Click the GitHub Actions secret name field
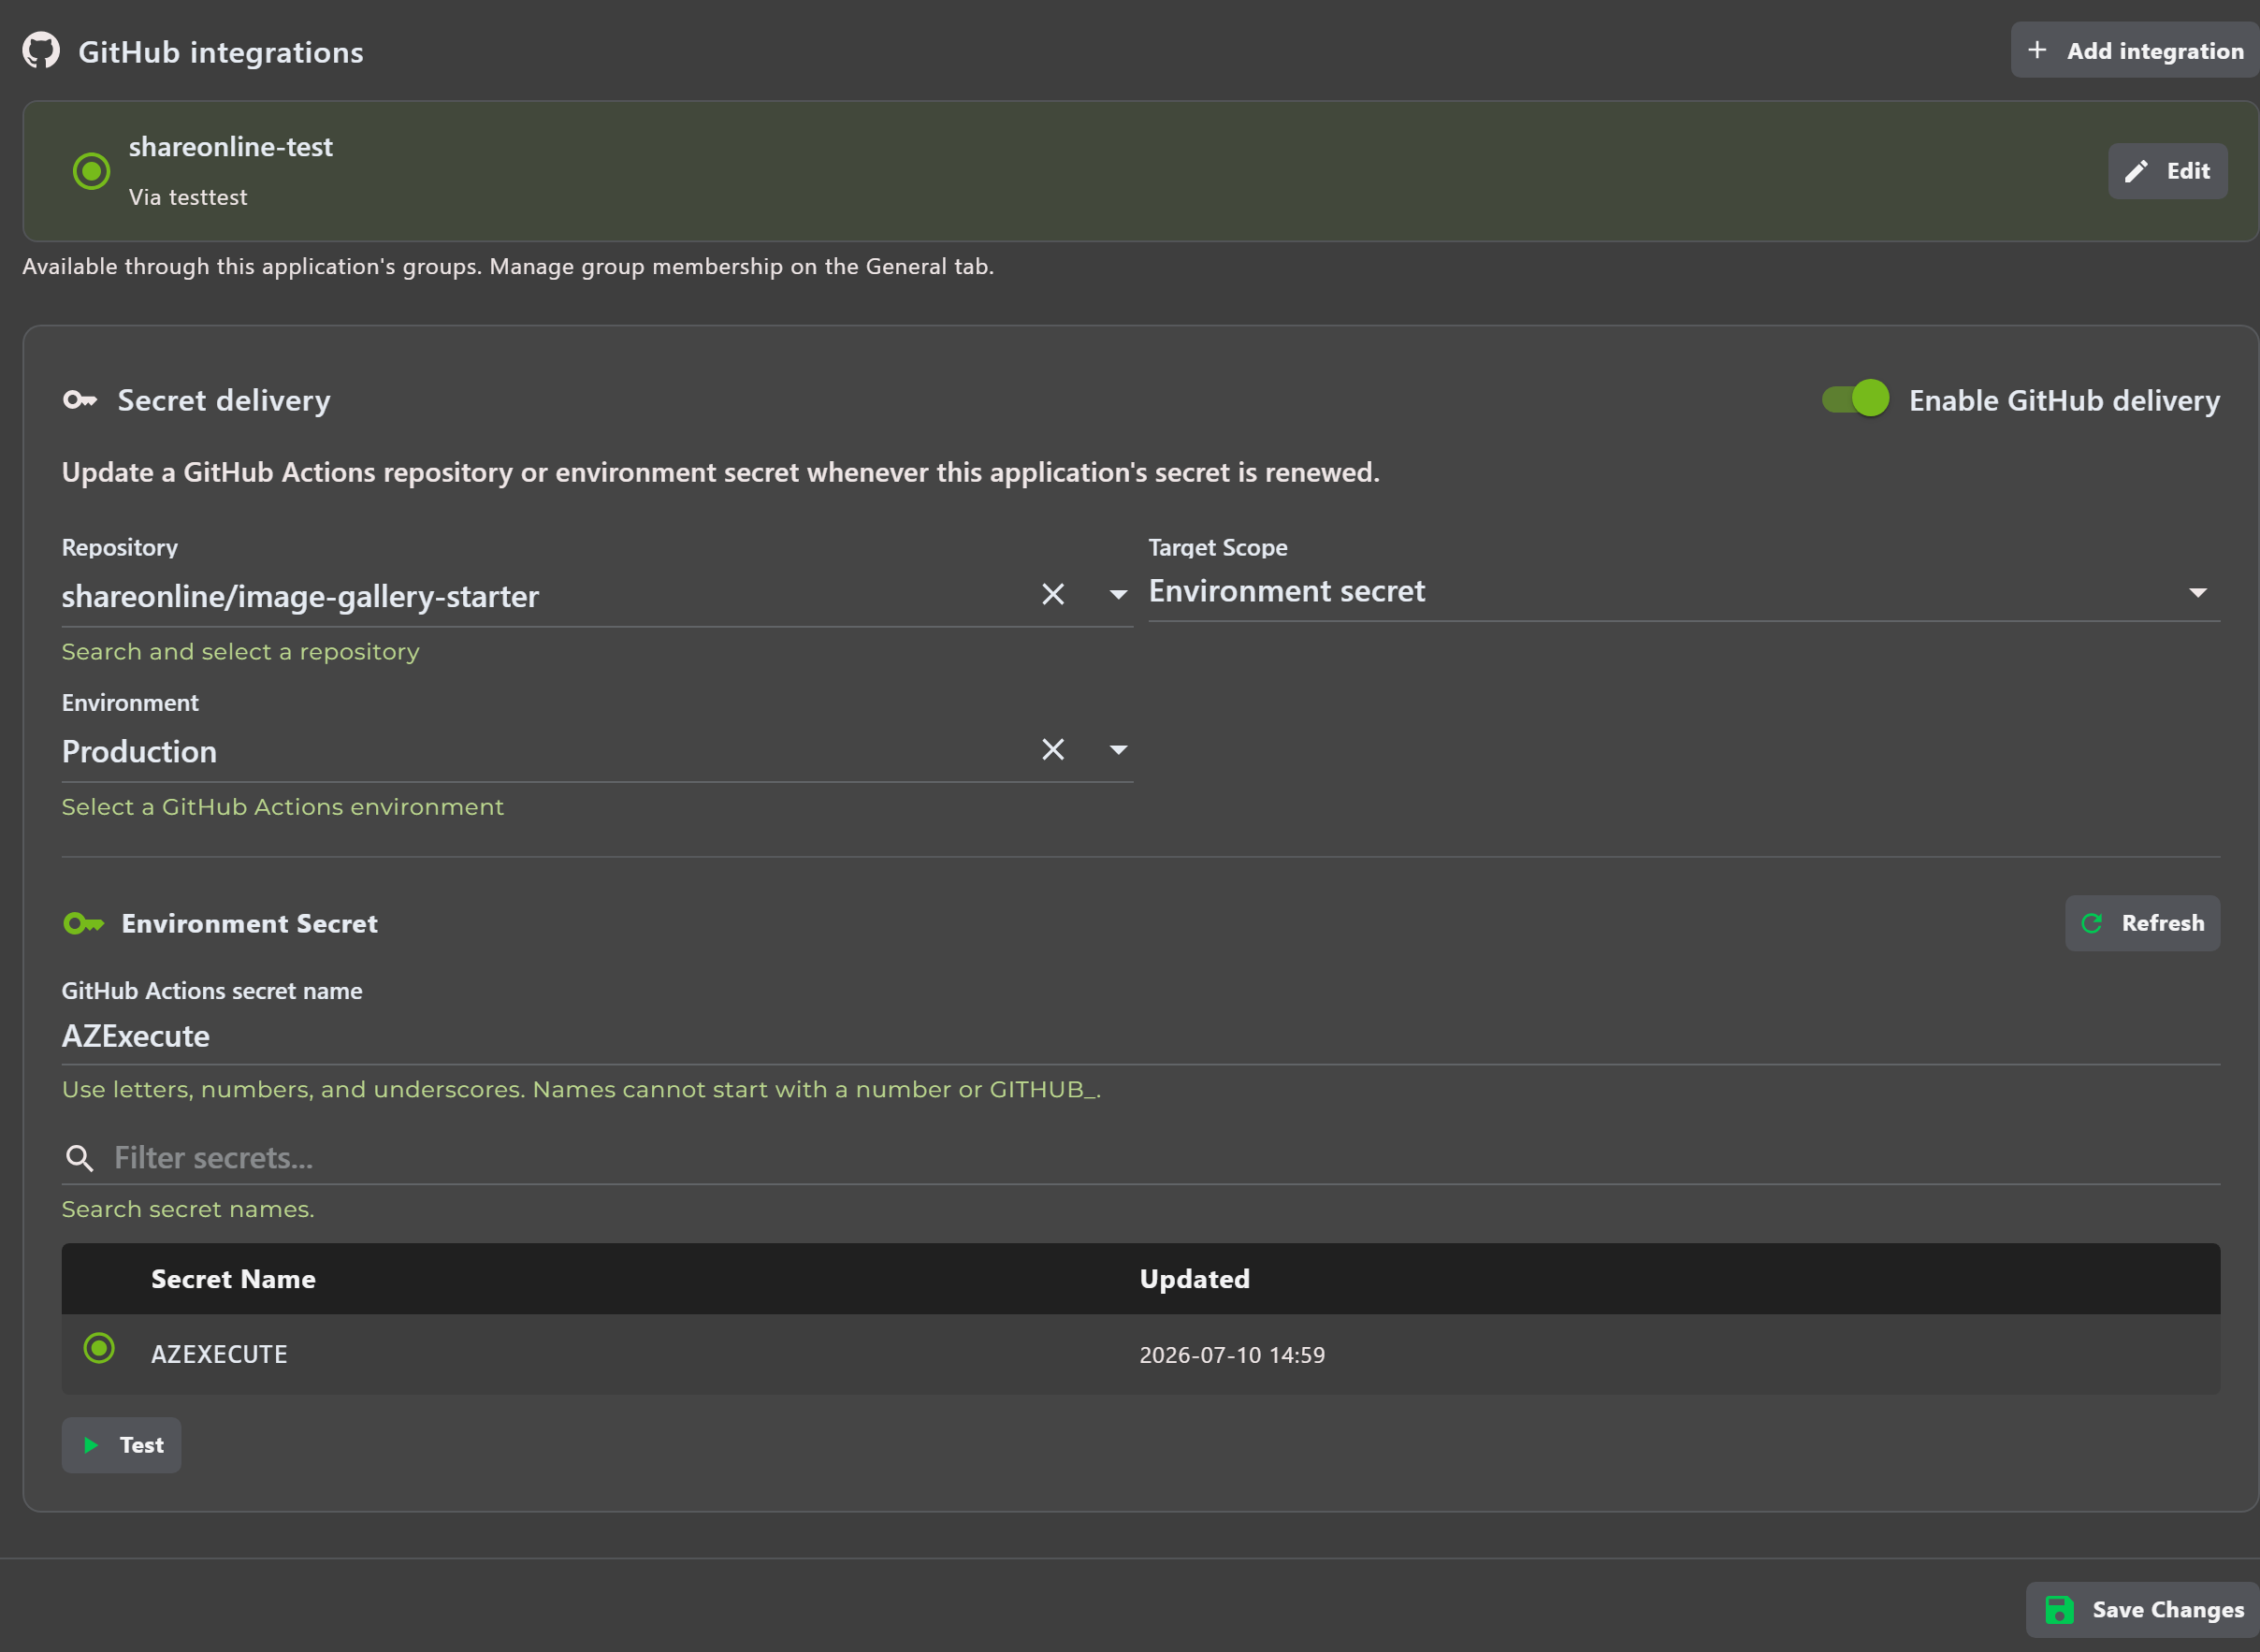Image resolution: width=2260 pixels, height=1652 pixels. click(1140, 1037)
